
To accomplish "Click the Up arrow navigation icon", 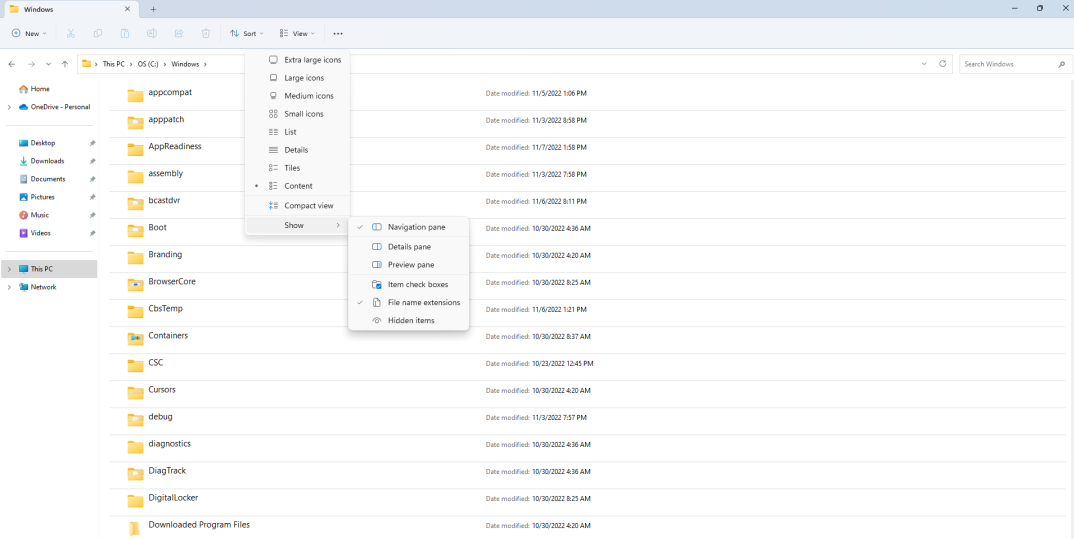I will 65,64.
